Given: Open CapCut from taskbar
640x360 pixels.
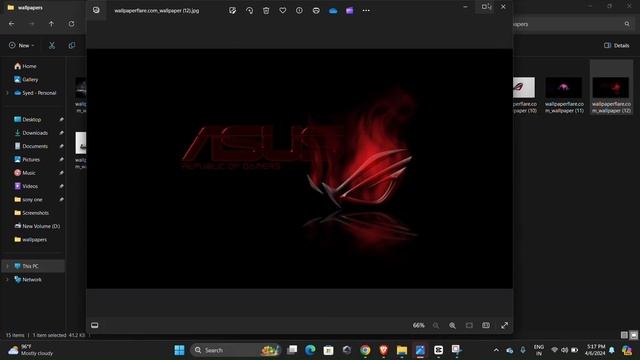Looking at the screenshot, I should point(438,350).
